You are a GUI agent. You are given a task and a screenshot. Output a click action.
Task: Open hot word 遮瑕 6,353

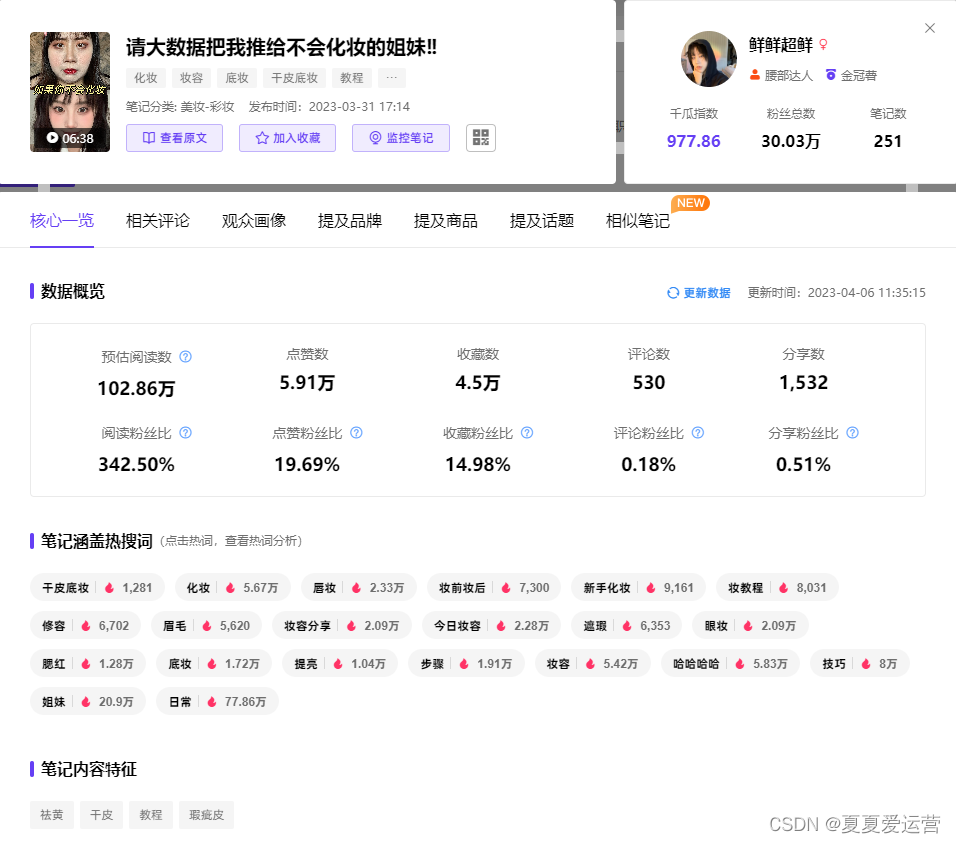pyautogui.click(x=626, y=625)
